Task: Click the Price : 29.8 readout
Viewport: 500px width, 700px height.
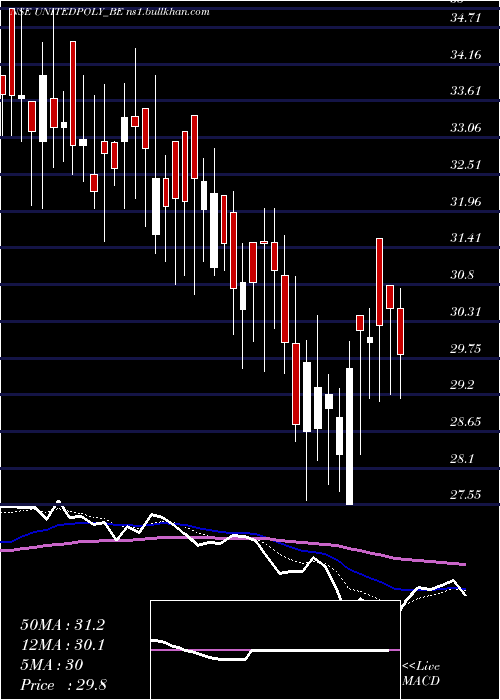Action: pyautogui.click(x=63, y=685)
